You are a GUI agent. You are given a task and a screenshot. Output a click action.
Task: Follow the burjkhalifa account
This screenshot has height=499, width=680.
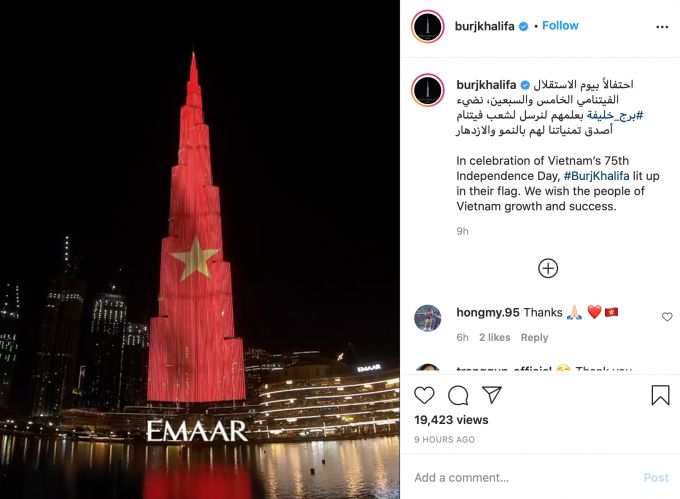(x=560, y=26)
